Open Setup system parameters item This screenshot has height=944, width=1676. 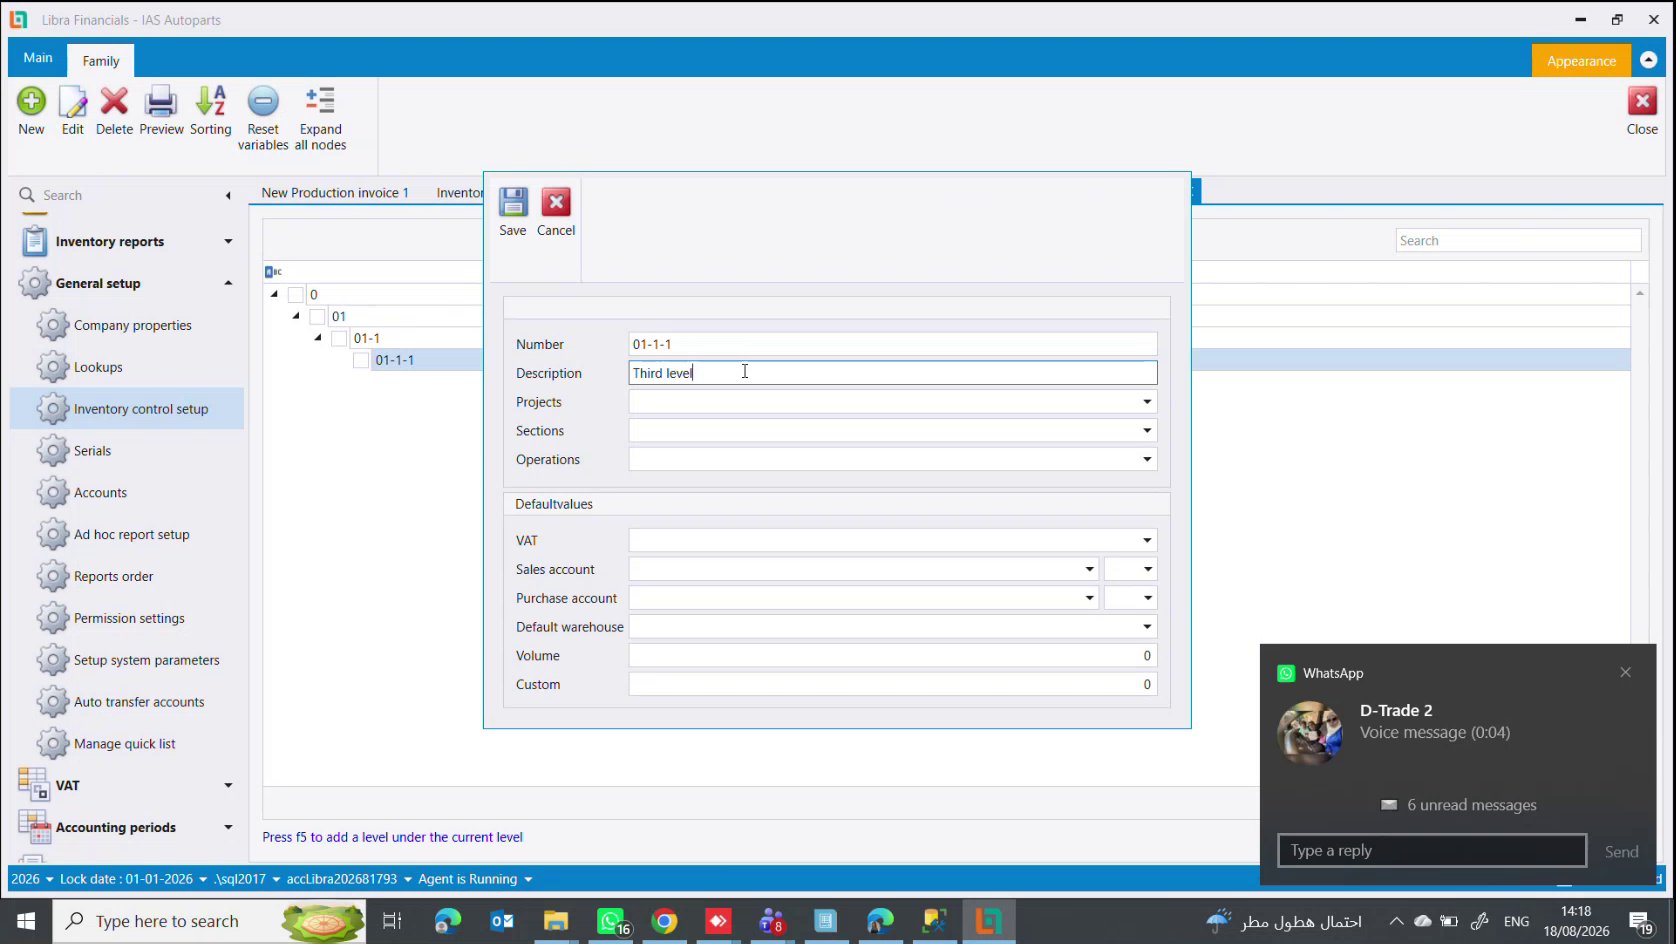[x=146, y=661]
